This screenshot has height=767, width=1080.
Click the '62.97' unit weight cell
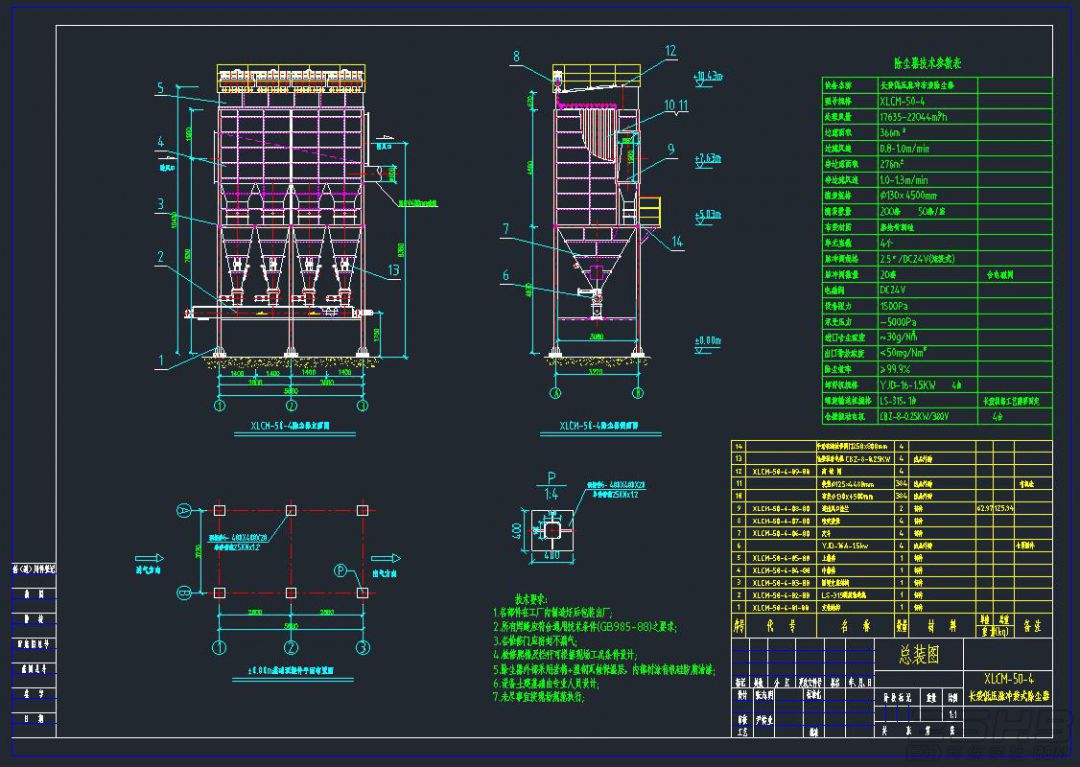[x=986, y=508]
